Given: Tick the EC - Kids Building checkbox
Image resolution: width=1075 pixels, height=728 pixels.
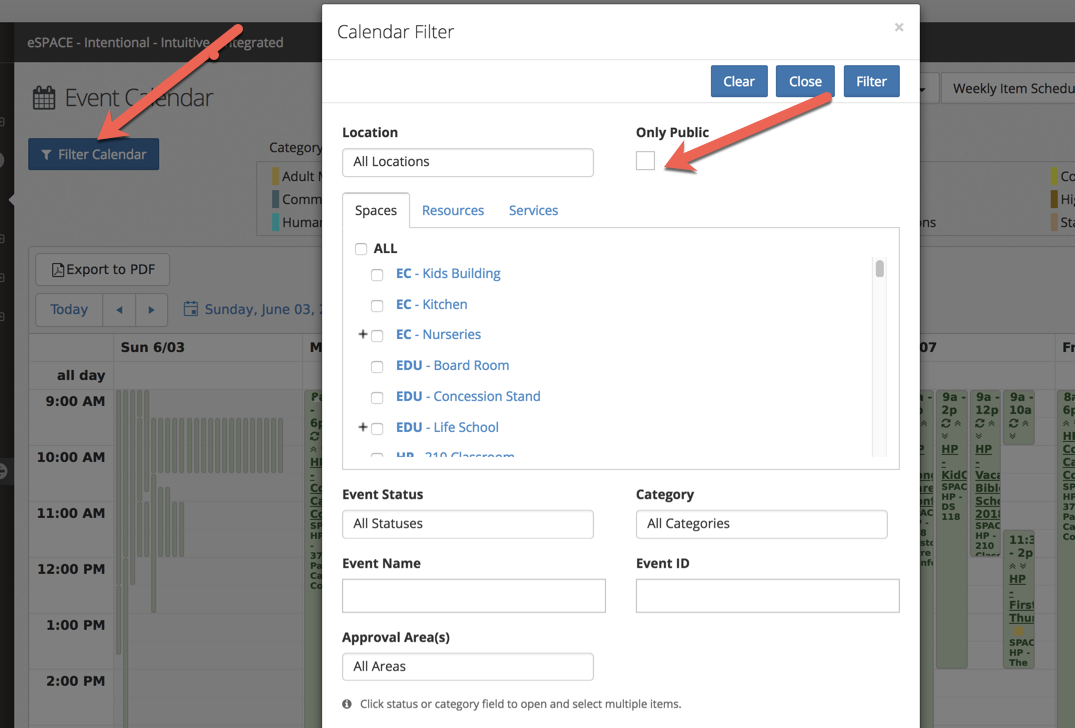Looking at the screenshot, I should tap(377, 275).
